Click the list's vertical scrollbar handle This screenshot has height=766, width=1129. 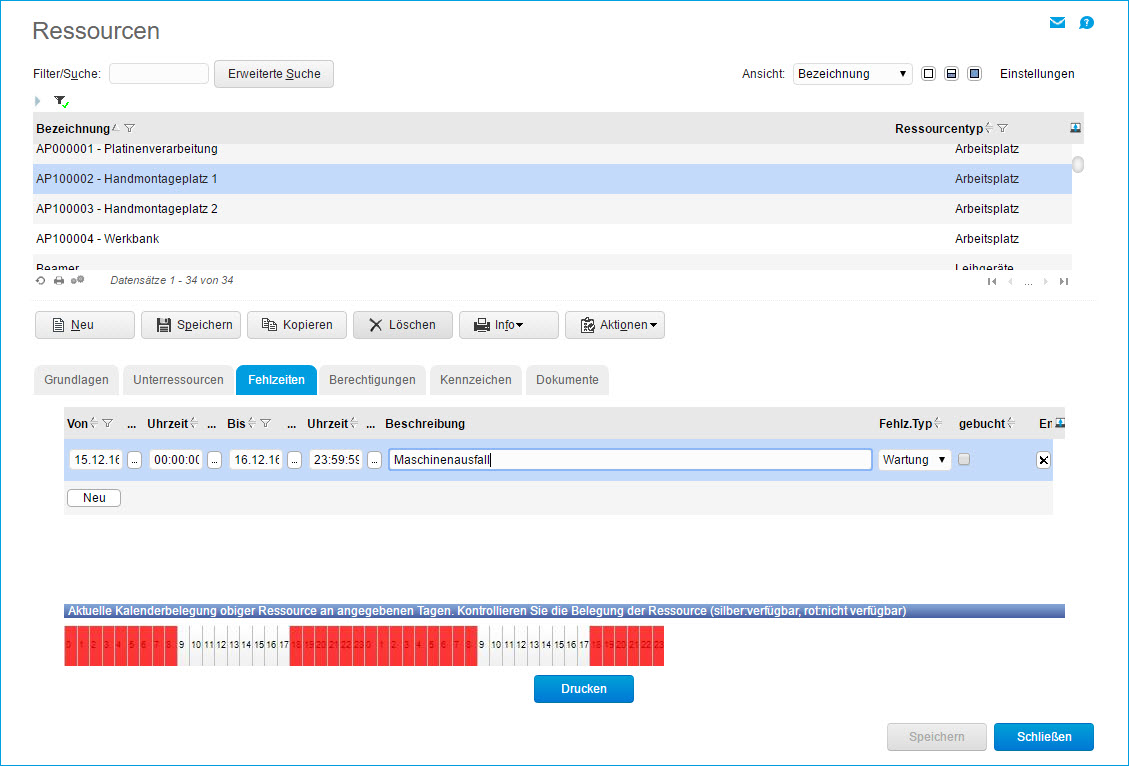click(x=1078, y=165)
